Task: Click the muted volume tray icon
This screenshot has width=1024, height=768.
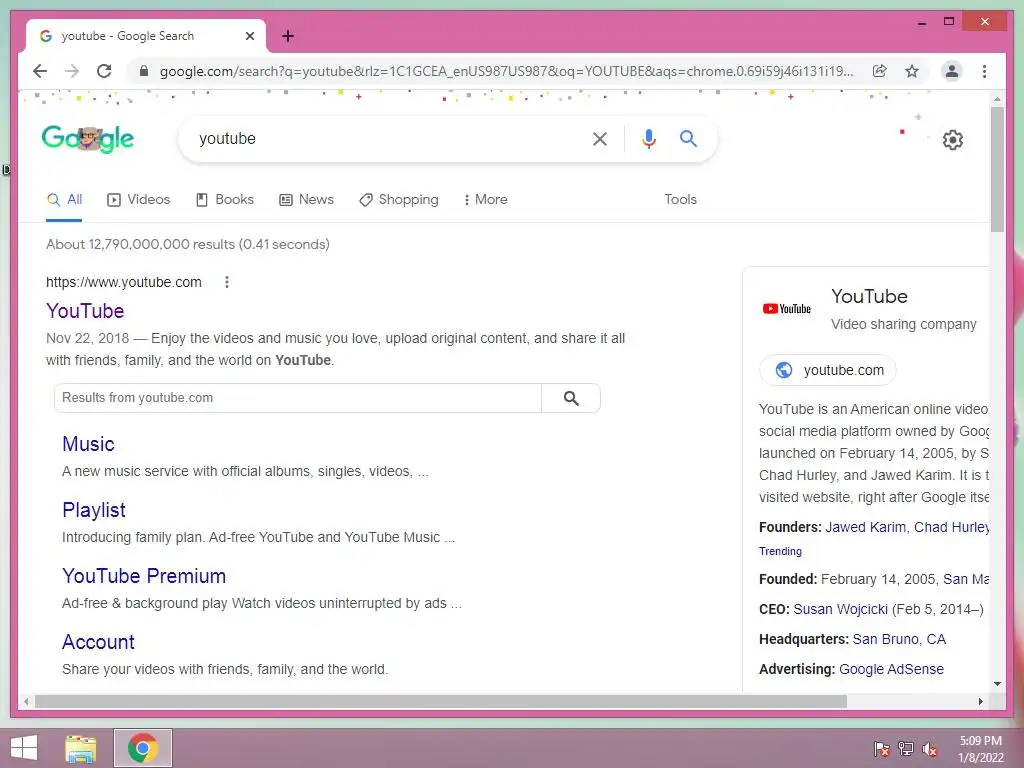Action: point(930,749)
